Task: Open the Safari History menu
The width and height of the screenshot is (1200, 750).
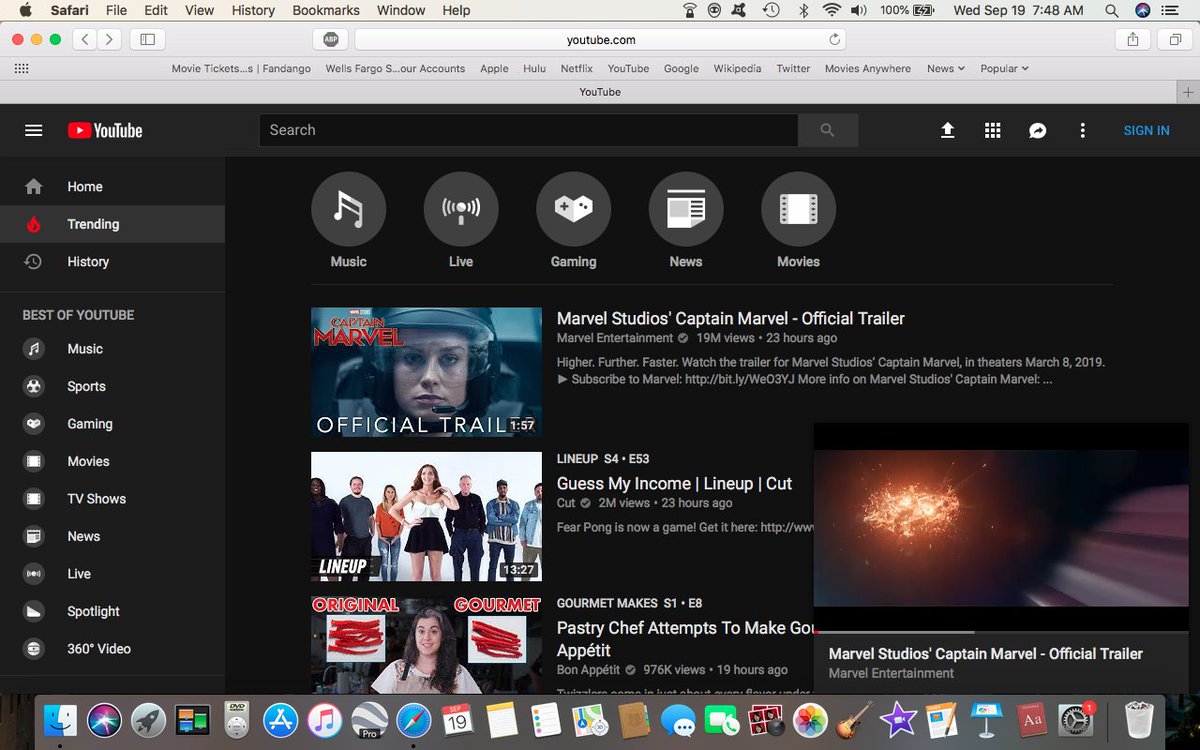Action: click(x=253, y=10)
